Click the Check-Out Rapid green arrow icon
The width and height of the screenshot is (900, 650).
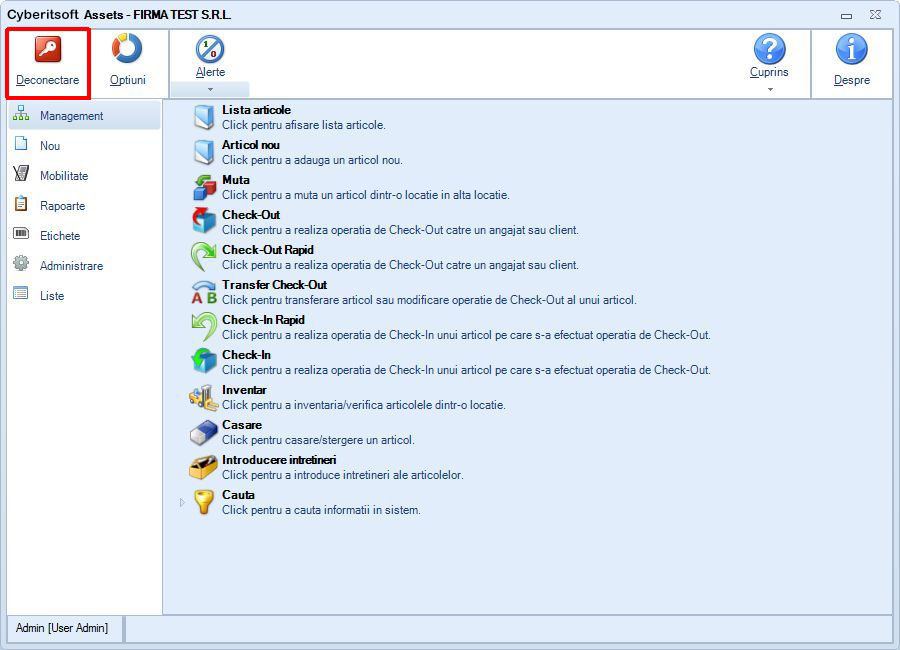(203, 256)
